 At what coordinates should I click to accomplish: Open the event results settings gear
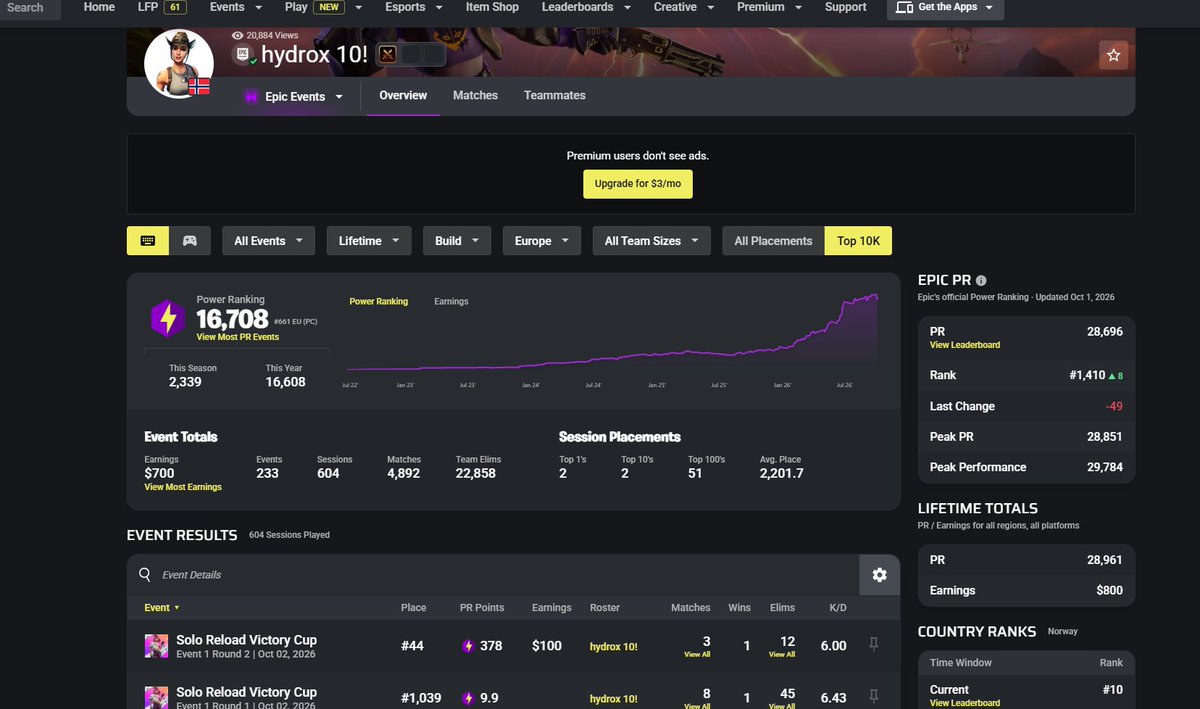click(x=880, y=574)
